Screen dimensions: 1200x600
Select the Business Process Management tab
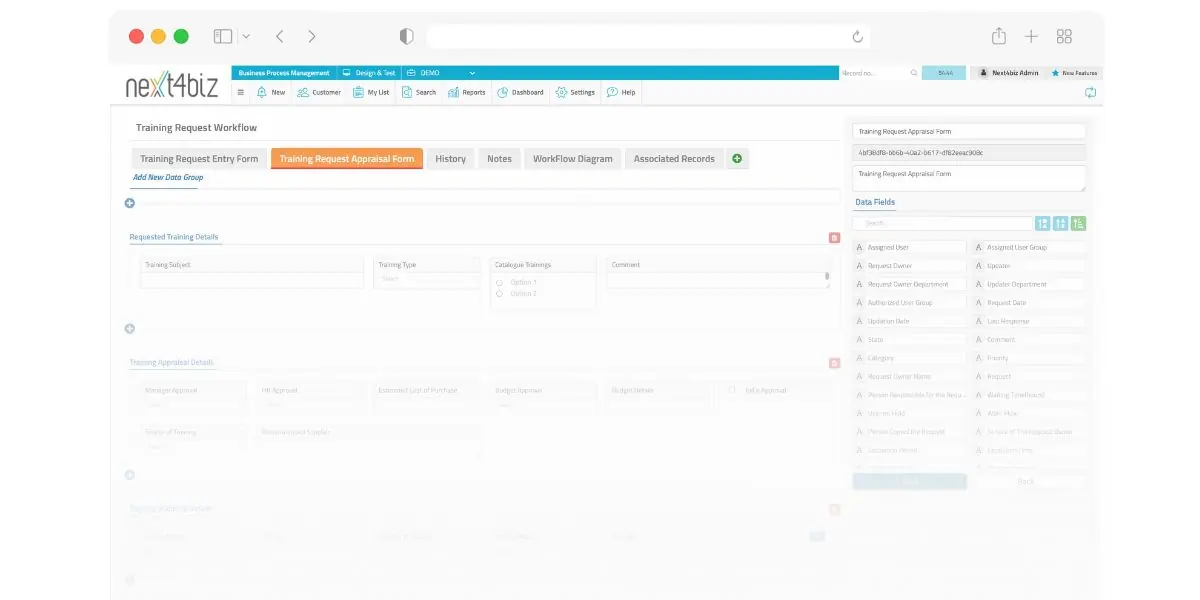pos(284,73)
